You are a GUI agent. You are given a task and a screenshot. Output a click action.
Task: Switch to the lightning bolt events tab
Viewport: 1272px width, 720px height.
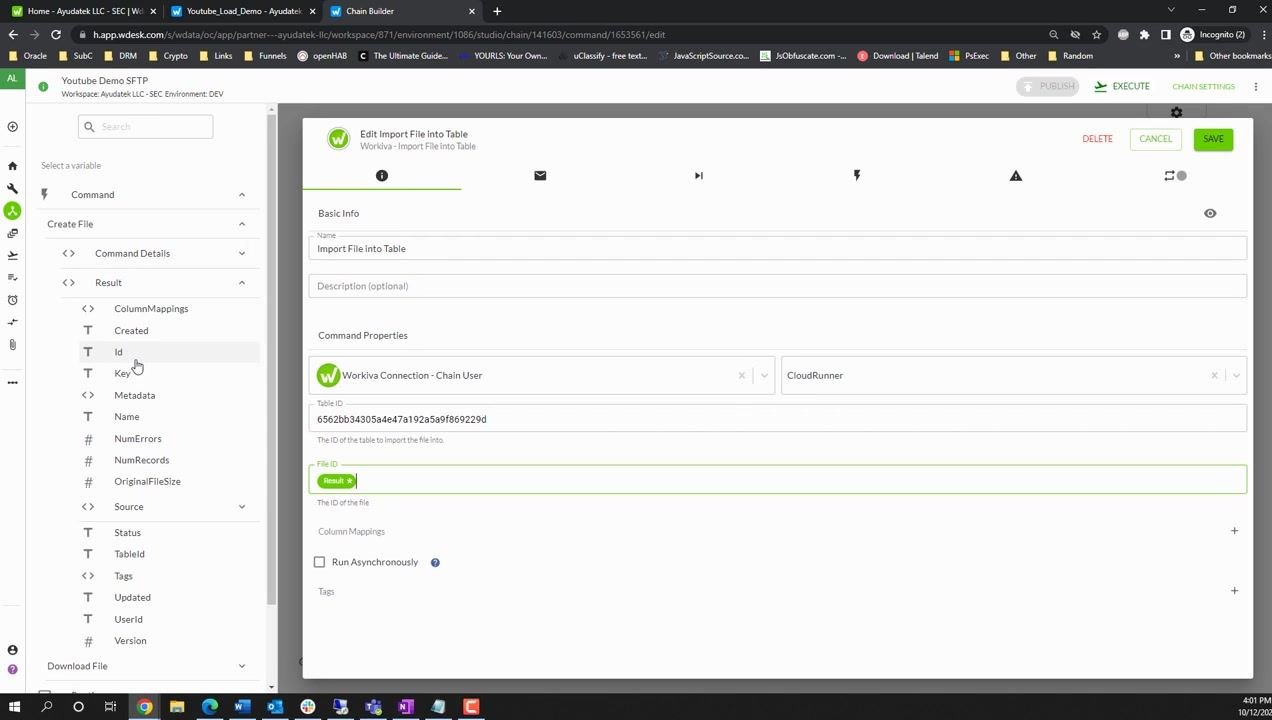(857, 176)
